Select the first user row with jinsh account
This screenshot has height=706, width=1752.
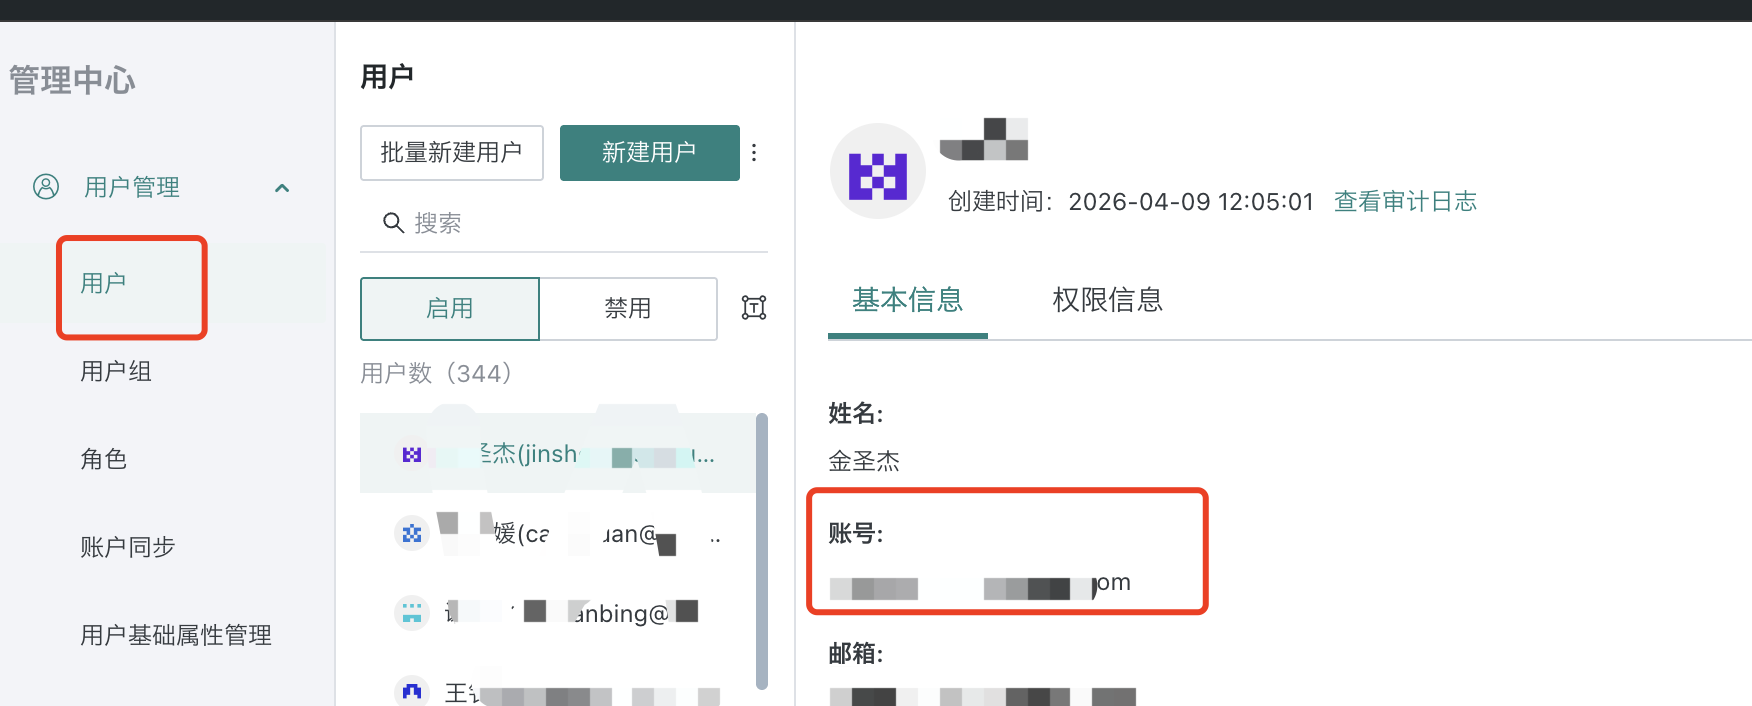[558, 454]
